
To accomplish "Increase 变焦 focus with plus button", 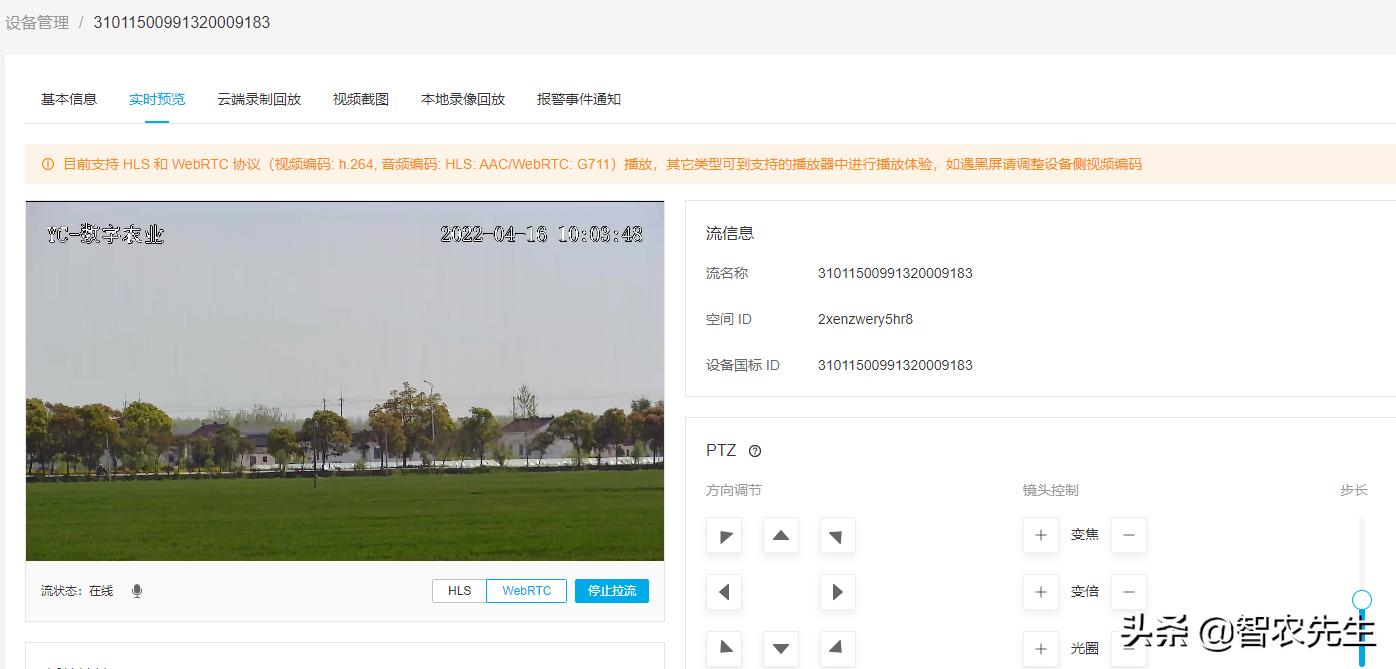I will point(1040,535).
